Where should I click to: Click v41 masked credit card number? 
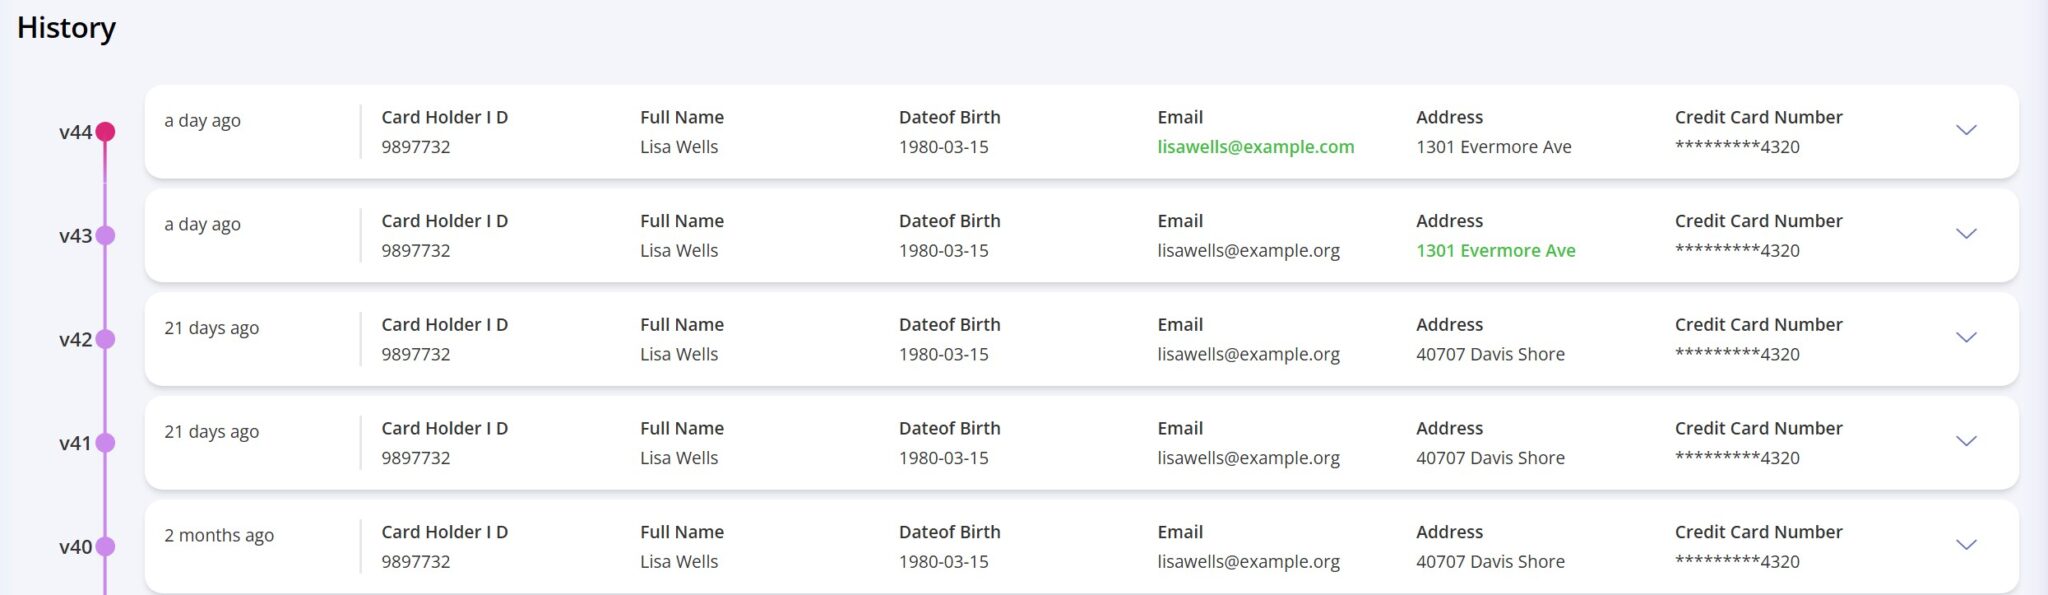click(x=1737, y=458)
